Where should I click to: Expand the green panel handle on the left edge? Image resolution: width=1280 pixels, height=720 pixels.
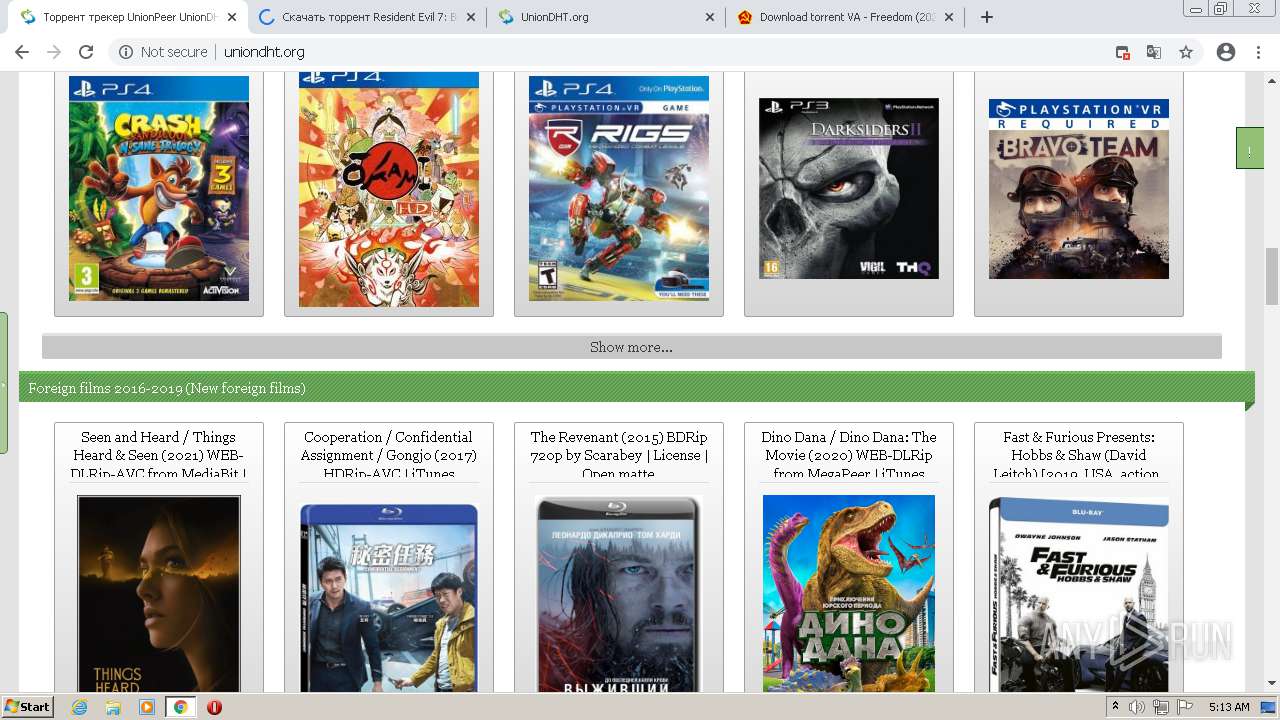pyautogui.click(x=4, y=383)
